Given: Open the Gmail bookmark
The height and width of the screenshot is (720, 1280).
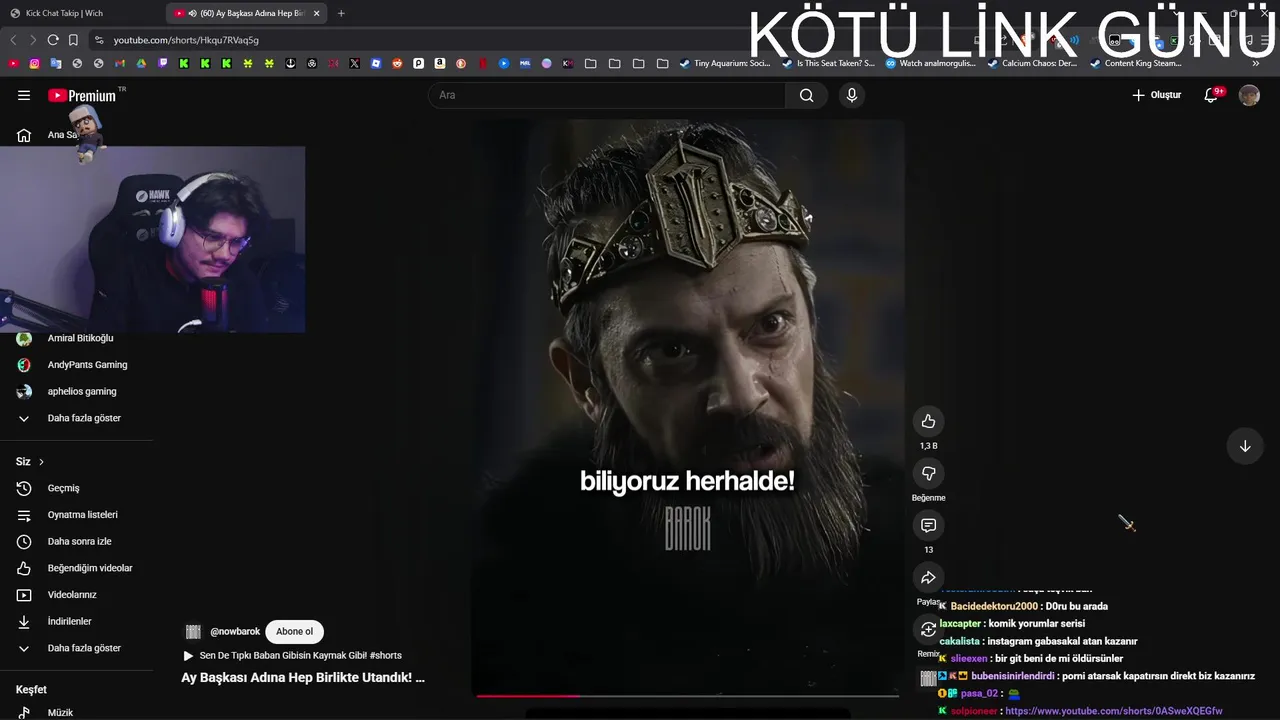Looking at the screenshot, I should click(120, 63).
